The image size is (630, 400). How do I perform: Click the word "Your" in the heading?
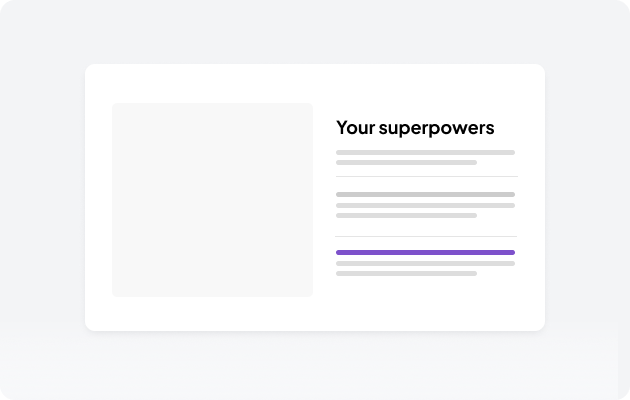tap(354, 128)
